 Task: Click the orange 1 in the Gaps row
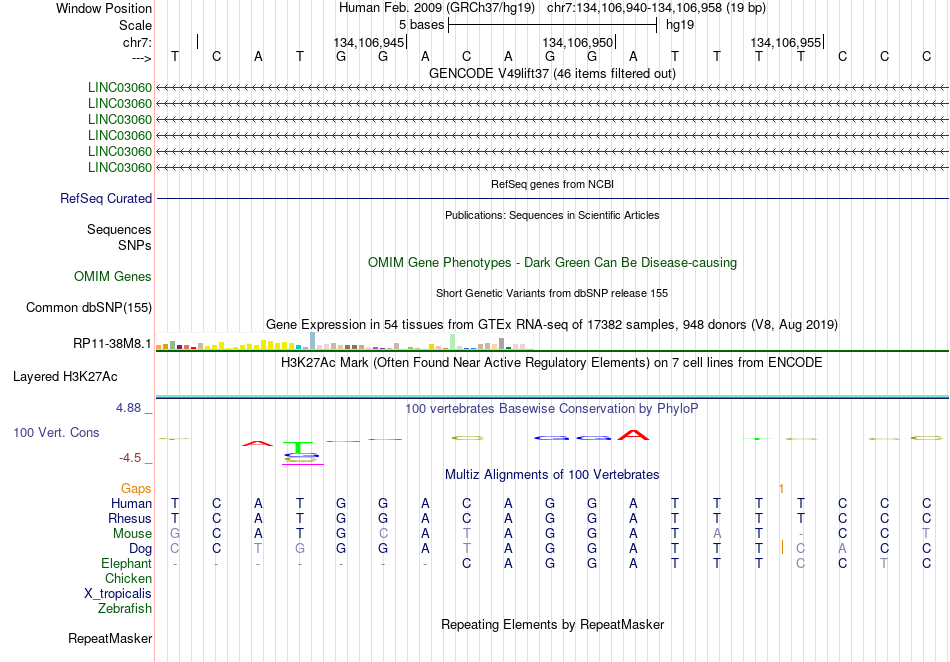(782, 488)
